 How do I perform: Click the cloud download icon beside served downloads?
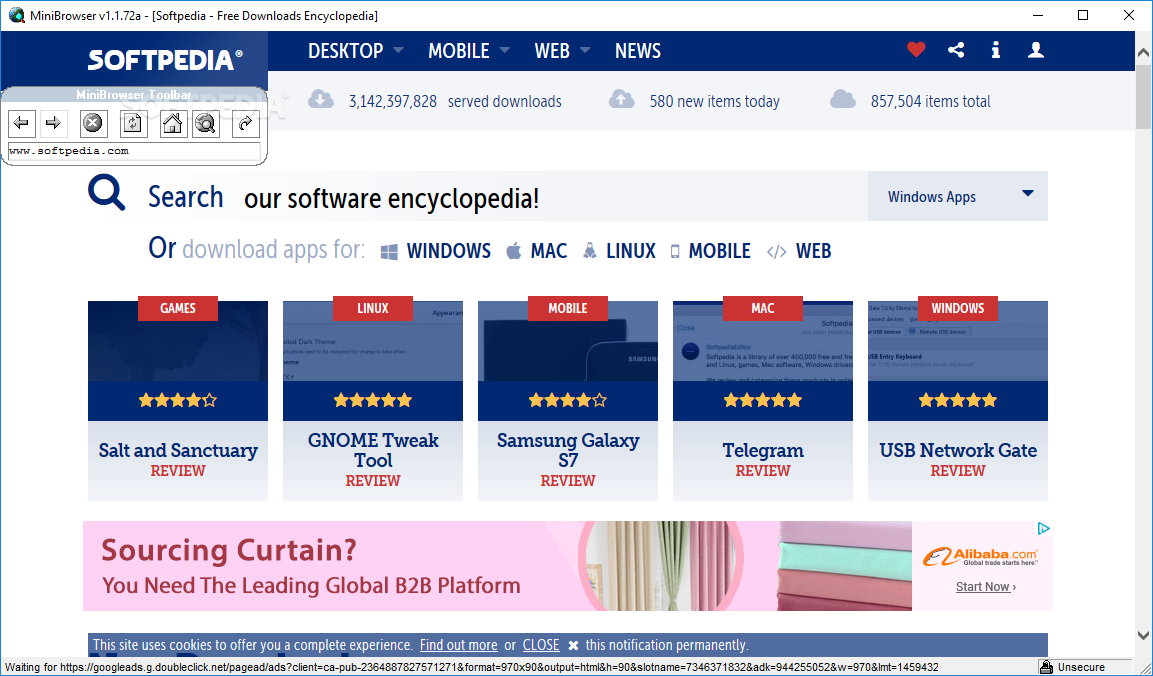pos(321,99)
